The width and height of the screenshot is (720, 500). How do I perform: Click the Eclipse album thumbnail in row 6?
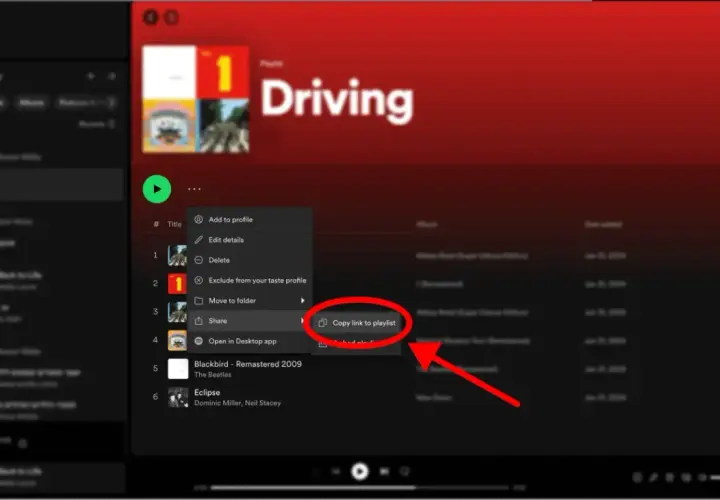point(178,397)
